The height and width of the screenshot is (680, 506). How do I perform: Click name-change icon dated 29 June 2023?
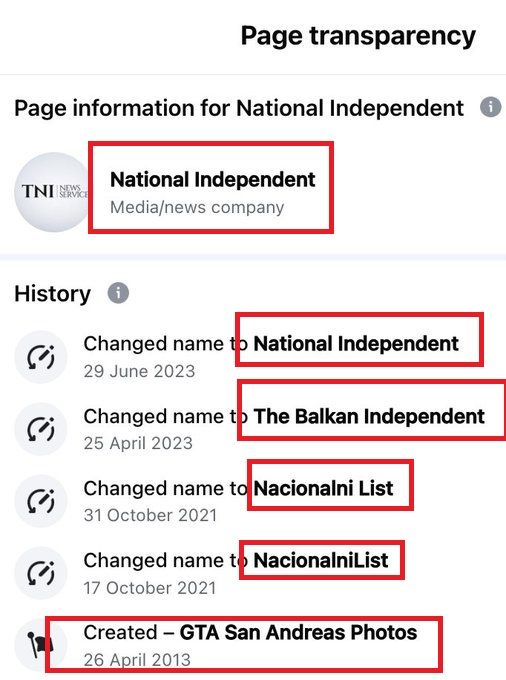[x=41, y=356]
